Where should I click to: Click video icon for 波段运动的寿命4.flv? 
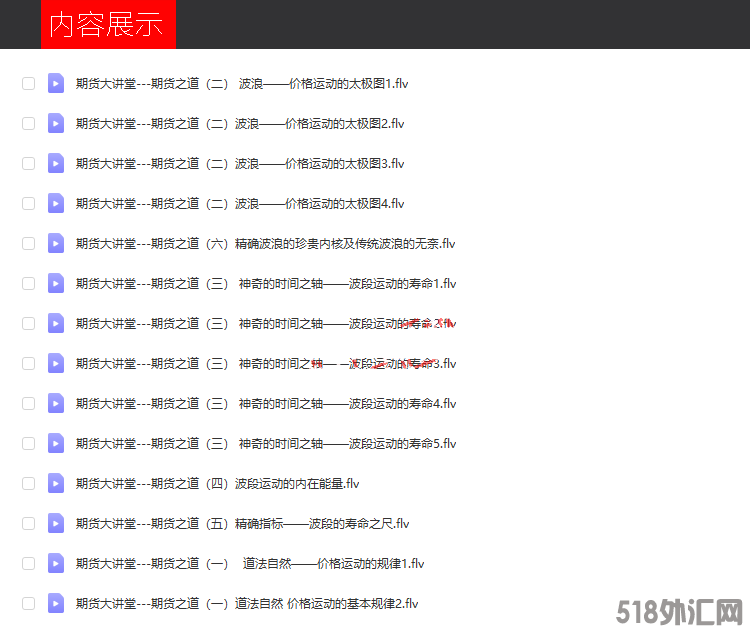point(56,404)
